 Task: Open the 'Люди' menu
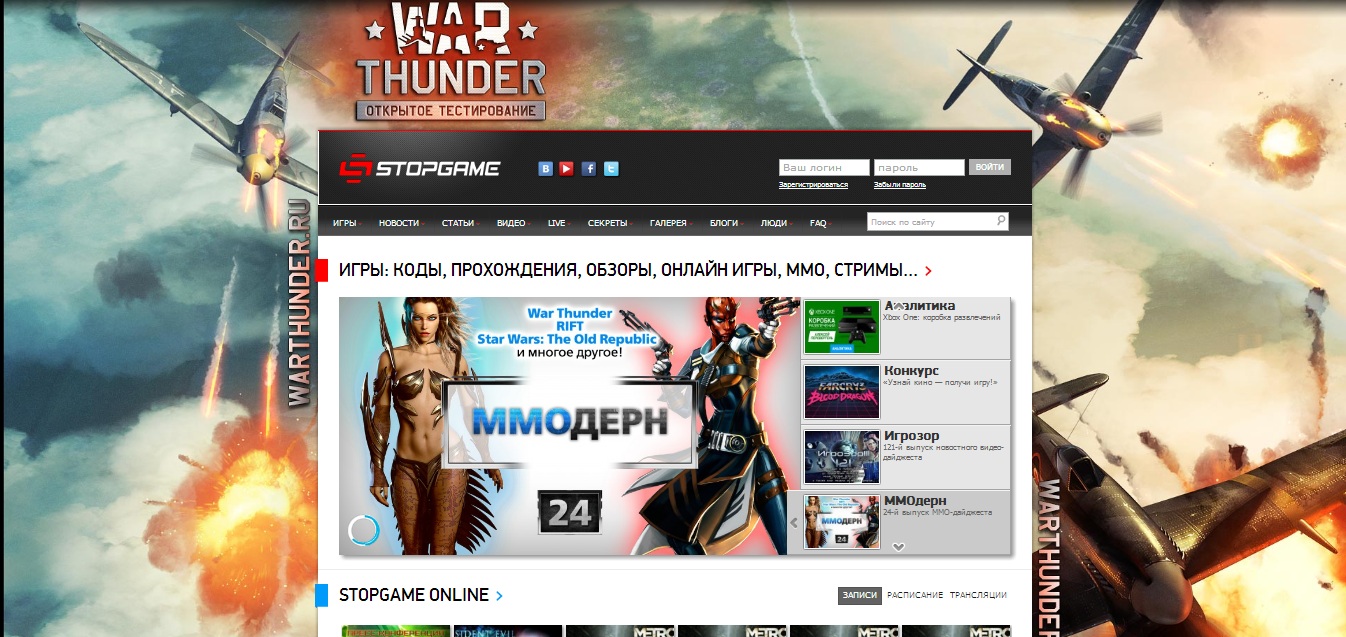click(x=773, y=223)
